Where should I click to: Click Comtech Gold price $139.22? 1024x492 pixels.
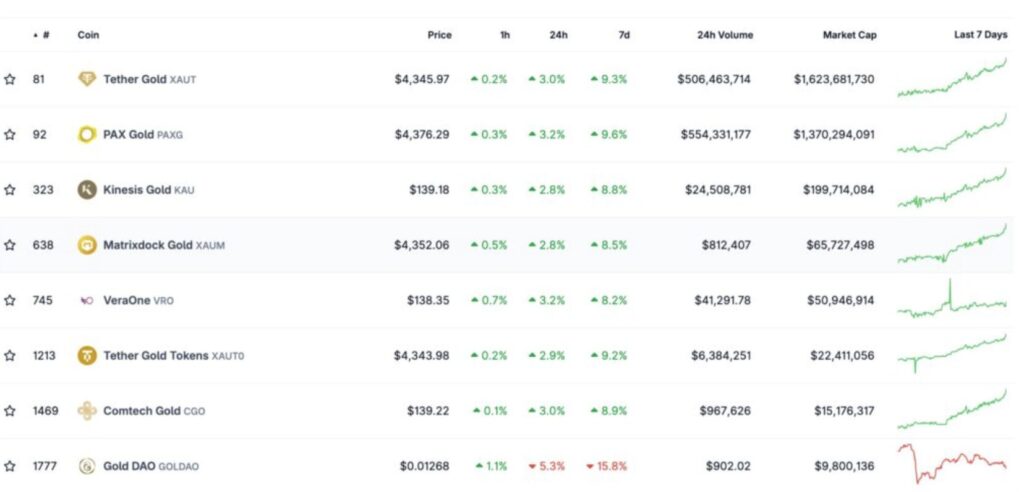tap(429, 411)
